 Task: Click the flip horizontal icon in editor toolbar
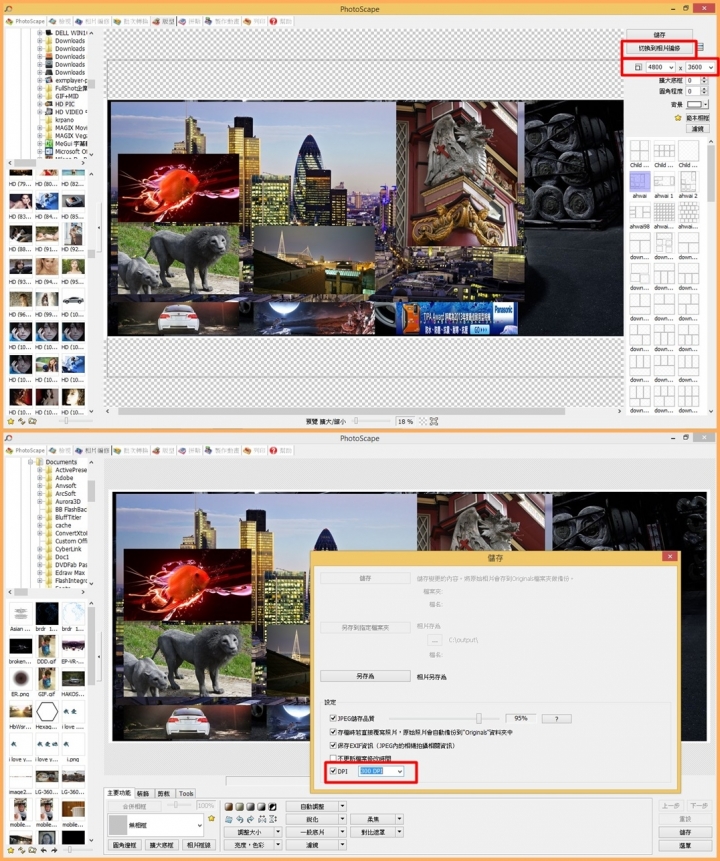click(261, 819)
